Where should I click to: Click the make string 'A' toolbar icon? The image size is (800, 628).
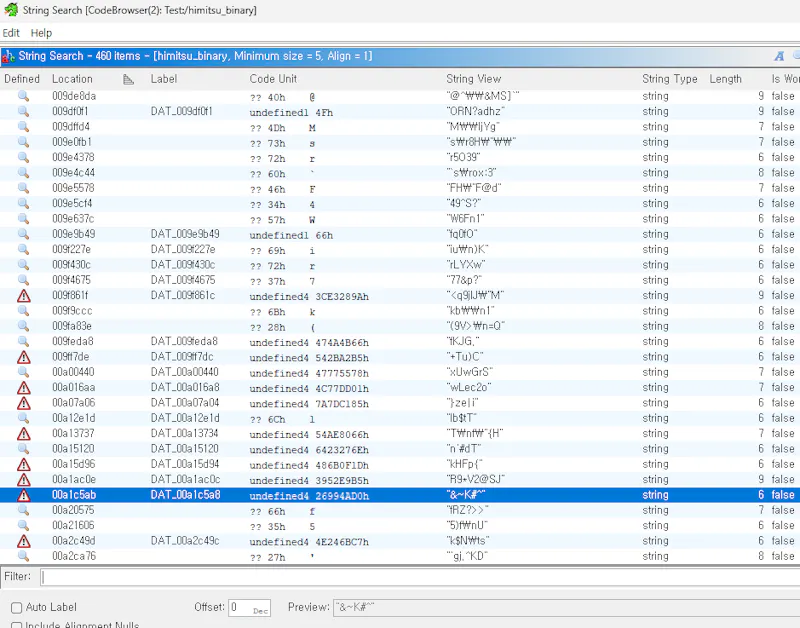[779, 56]
